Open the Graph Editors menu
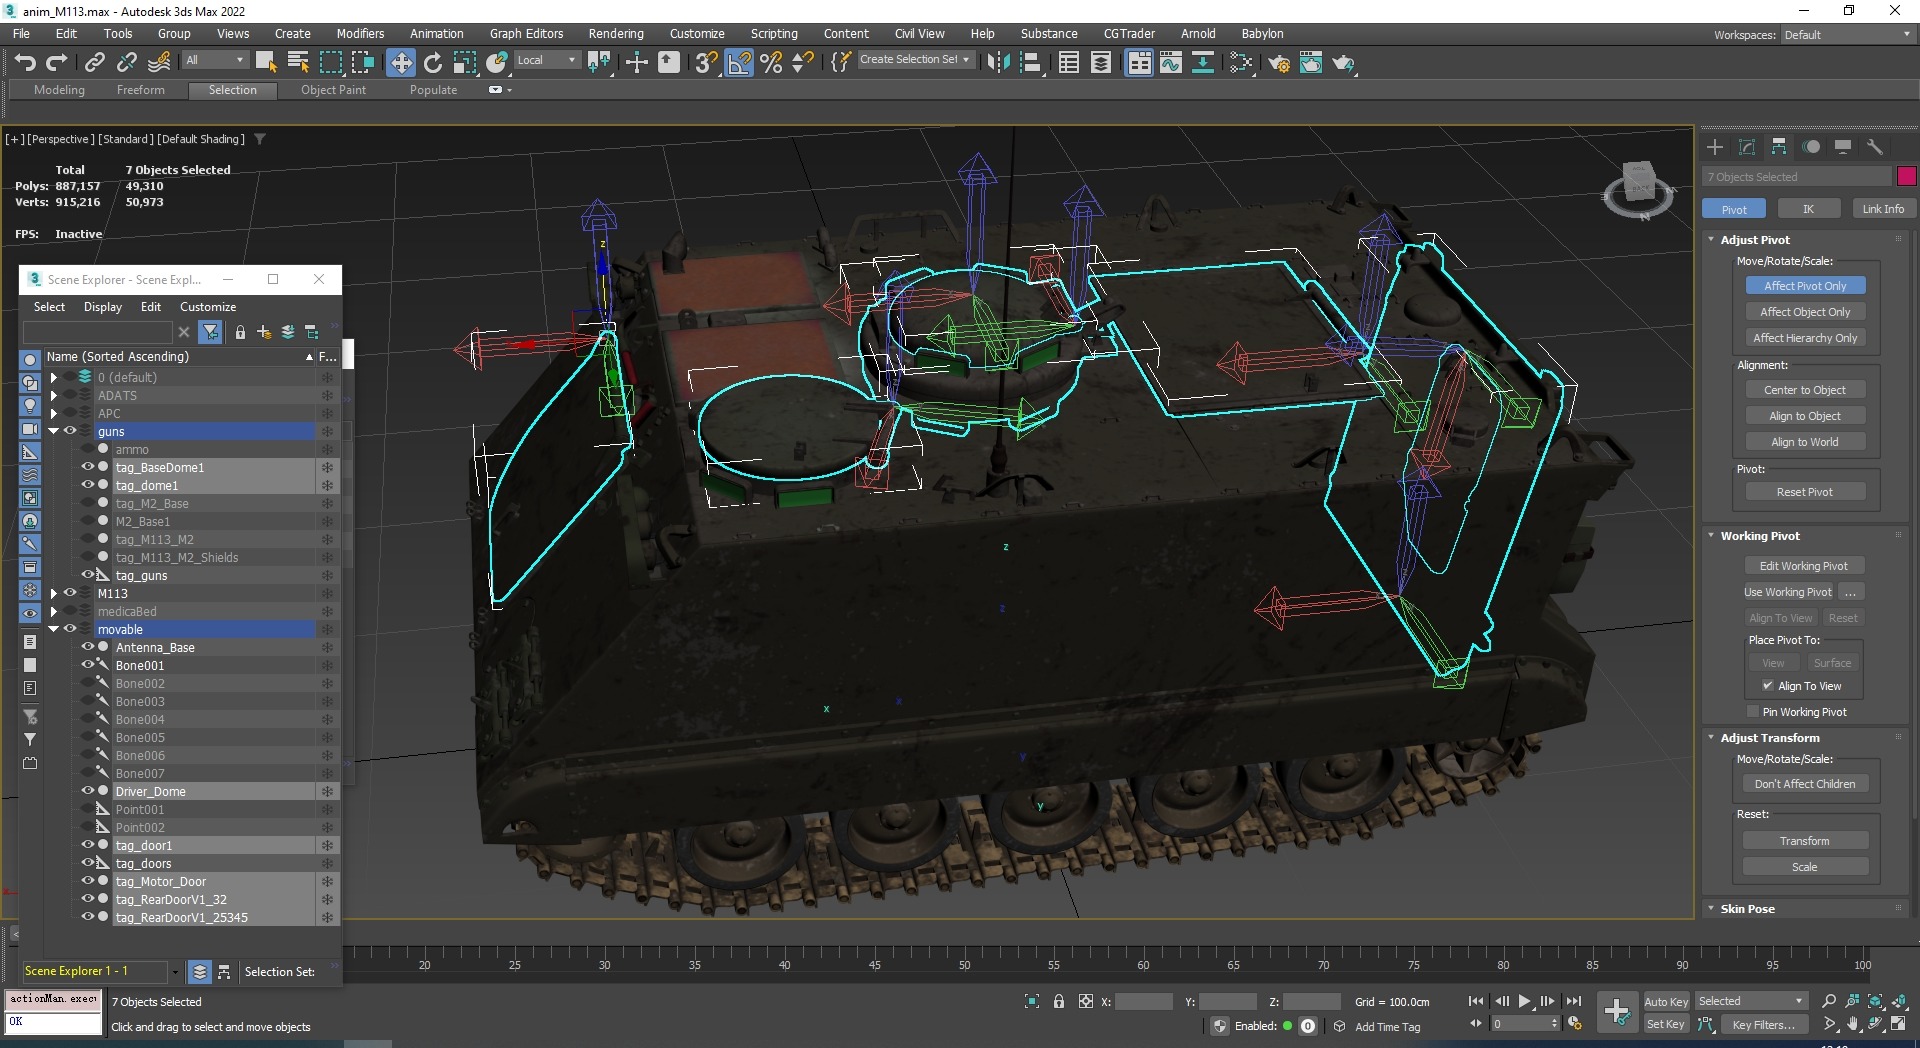The image size is (1920, 1048). [x=526, y=34]
